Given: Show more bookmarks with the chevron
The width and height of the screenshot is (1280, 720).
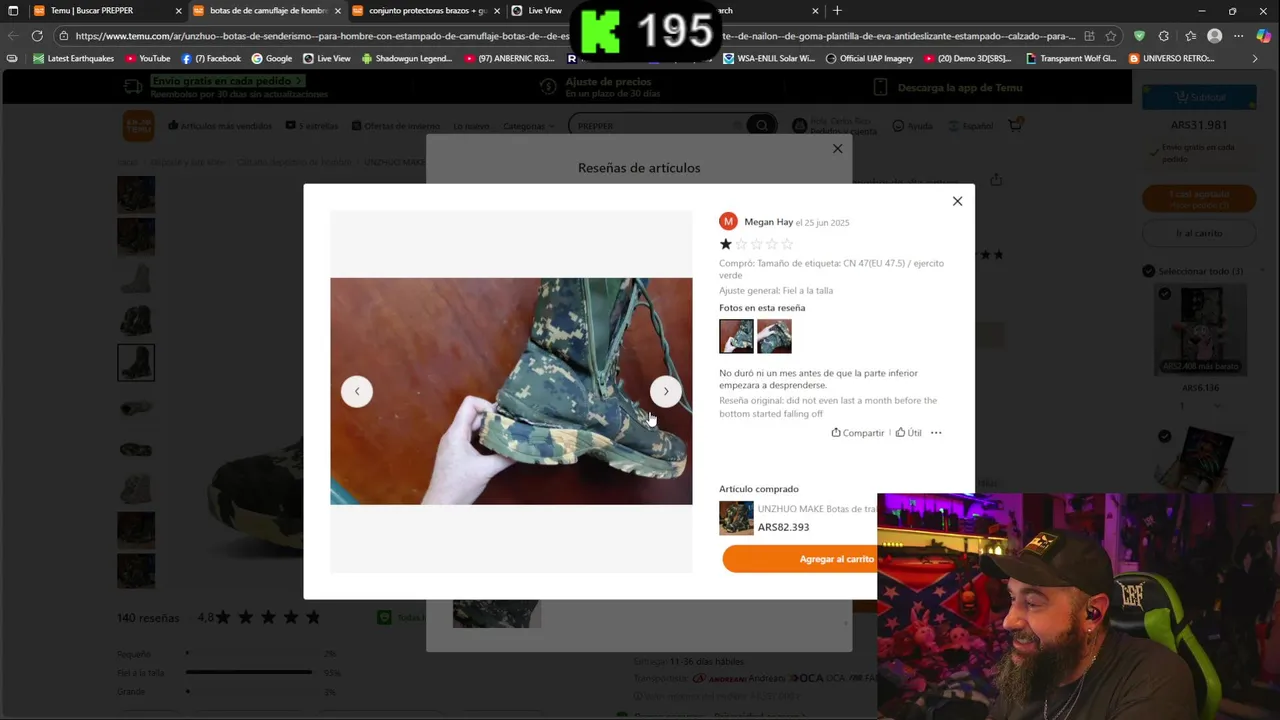Looking at the screenshot, I should [1256, 58].
